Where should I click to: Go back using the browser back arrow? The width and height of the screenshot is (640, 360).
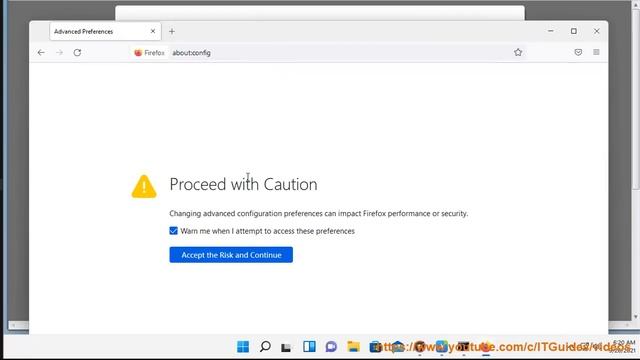tap(41, 52)
